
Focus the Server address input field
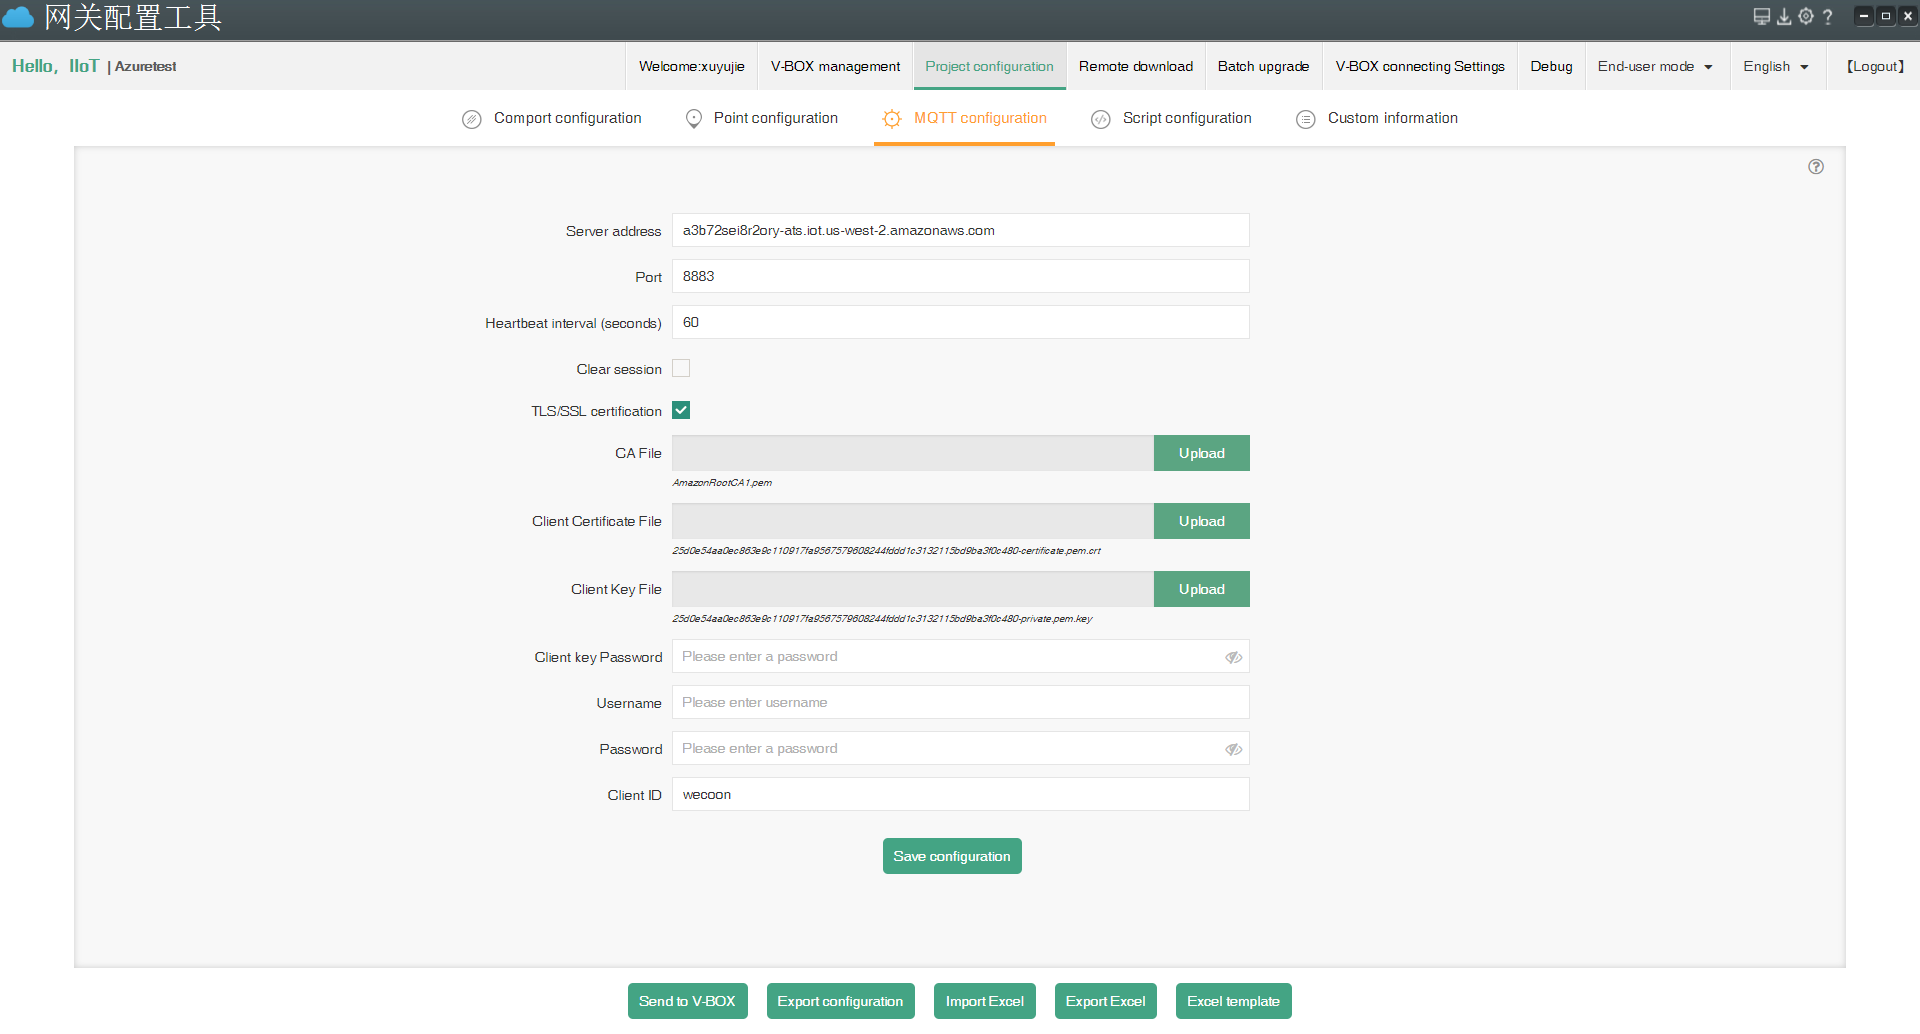960,231
